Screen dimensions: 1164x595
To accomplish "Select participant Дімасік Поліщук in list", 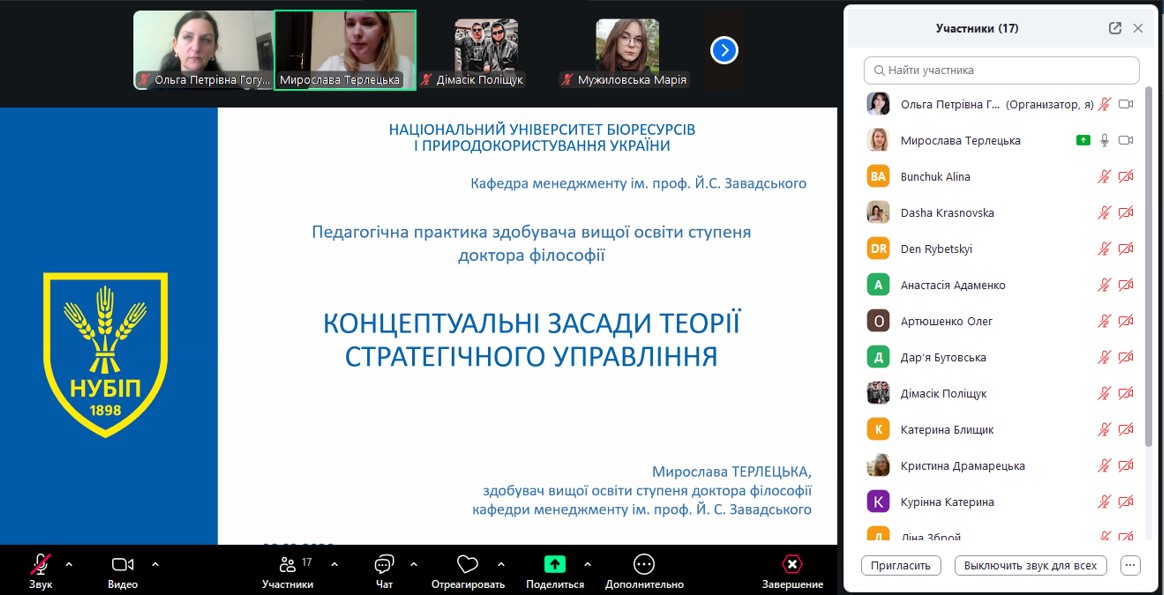I will click(1001, 393).
